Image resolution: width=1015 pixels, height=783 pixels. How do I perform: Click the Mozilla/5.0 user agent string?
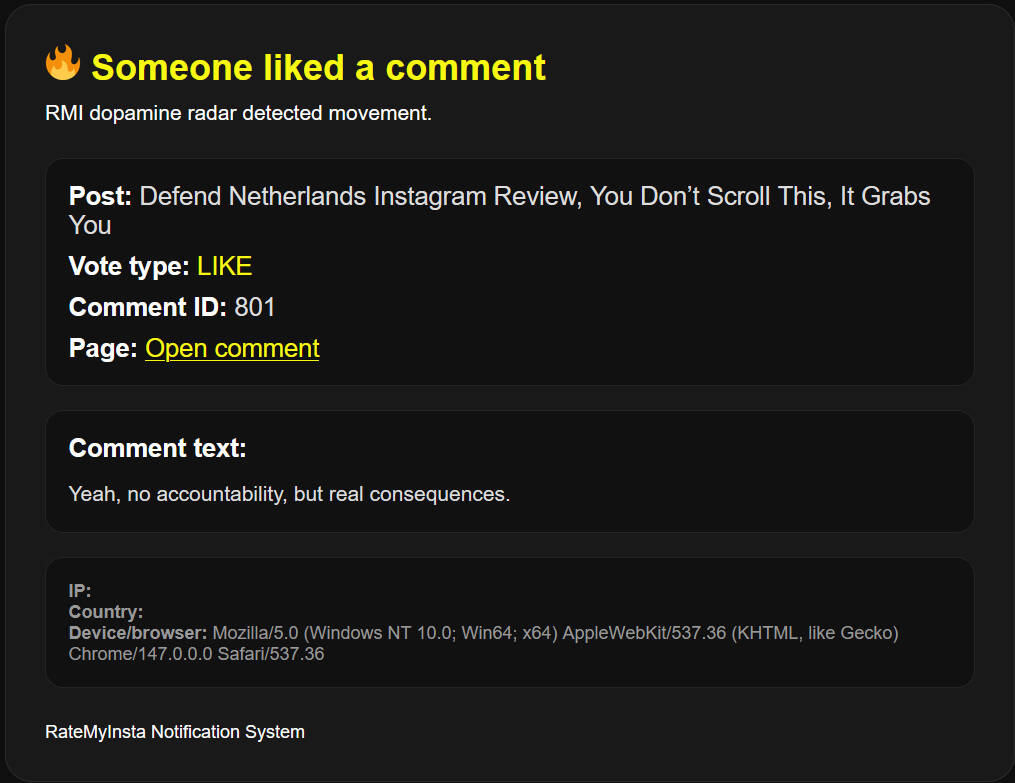coord(555,633)
